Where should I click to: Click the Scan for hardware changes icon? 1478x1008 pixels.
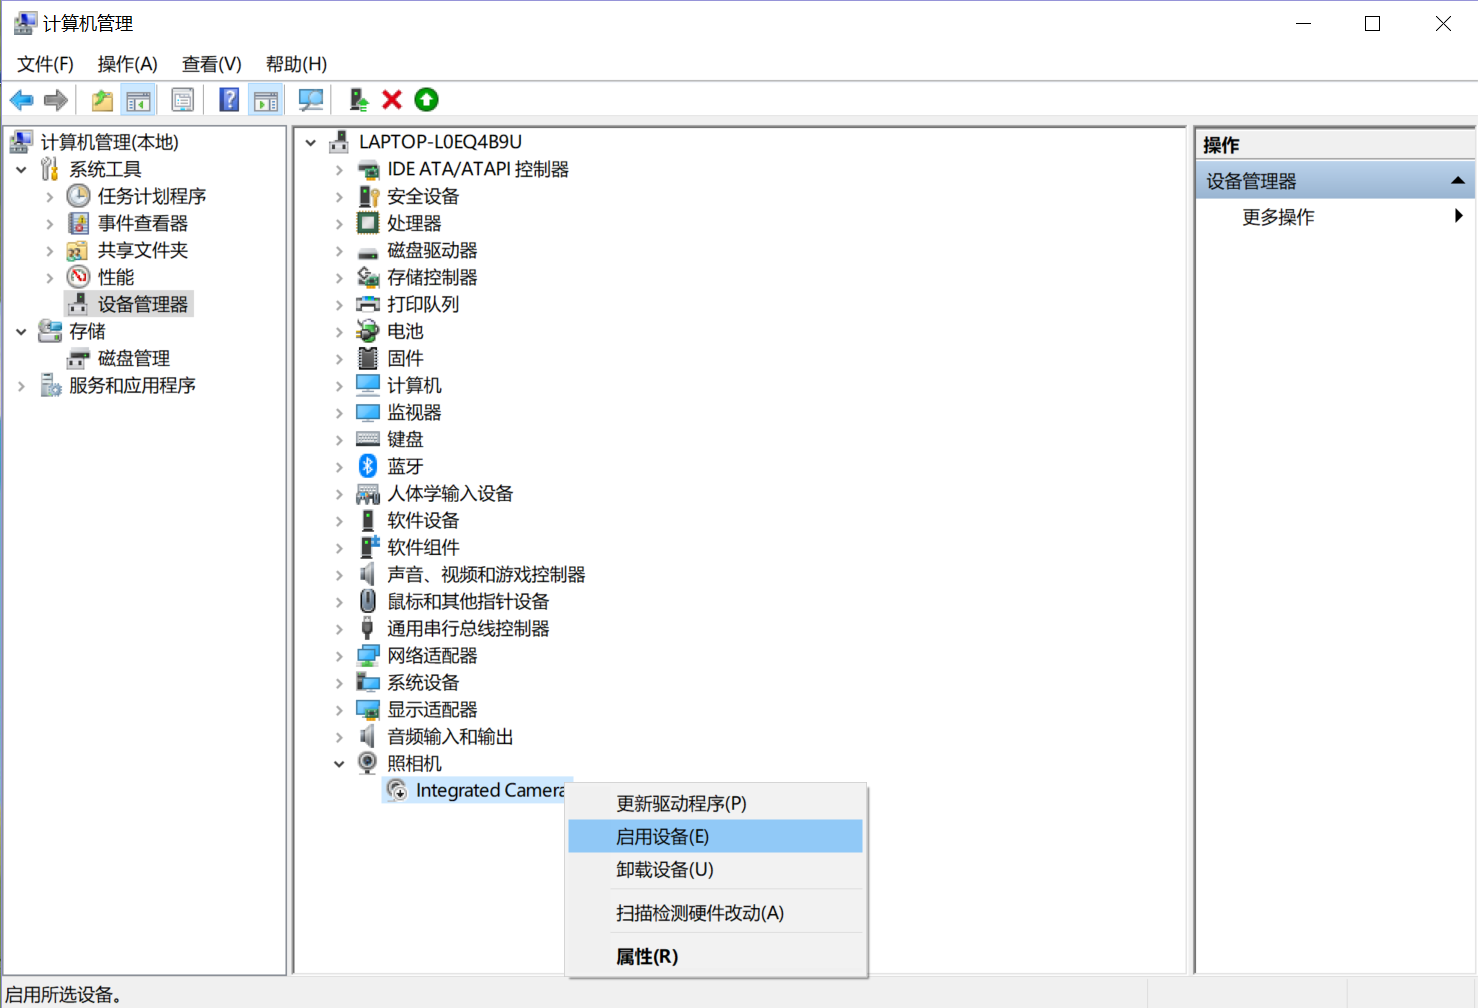coord(310,99)
